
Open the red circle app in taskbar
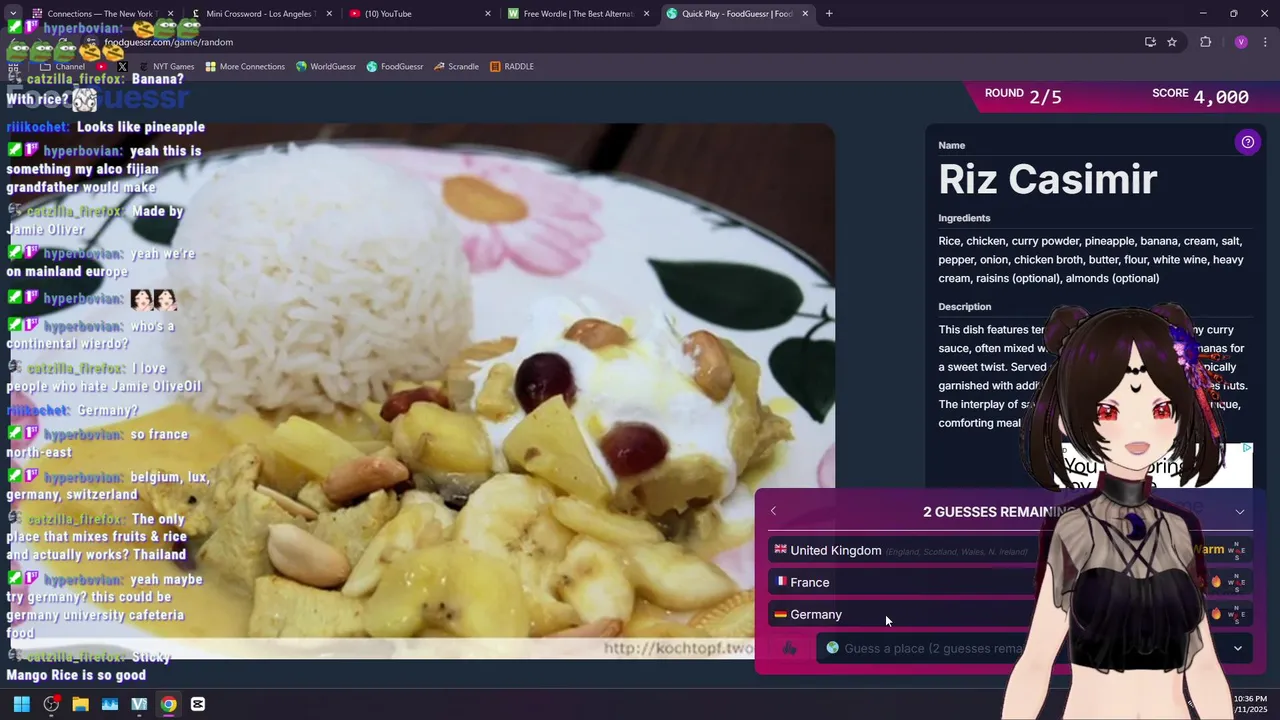pos(51,704)
